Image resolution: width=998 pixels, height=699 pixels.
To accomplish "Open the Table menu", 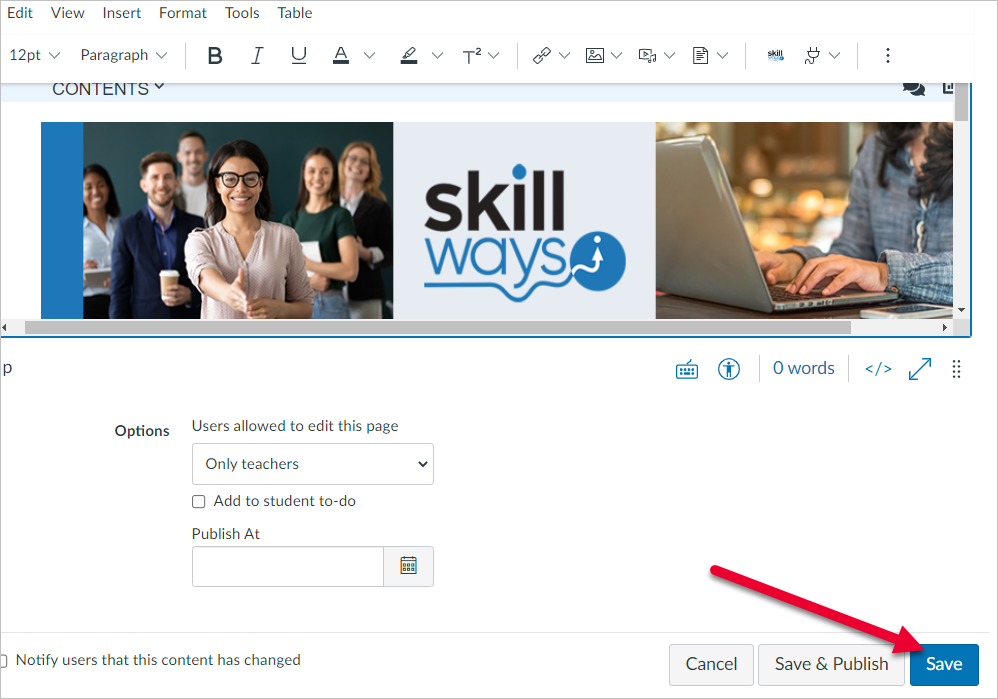I will [295, 13].
